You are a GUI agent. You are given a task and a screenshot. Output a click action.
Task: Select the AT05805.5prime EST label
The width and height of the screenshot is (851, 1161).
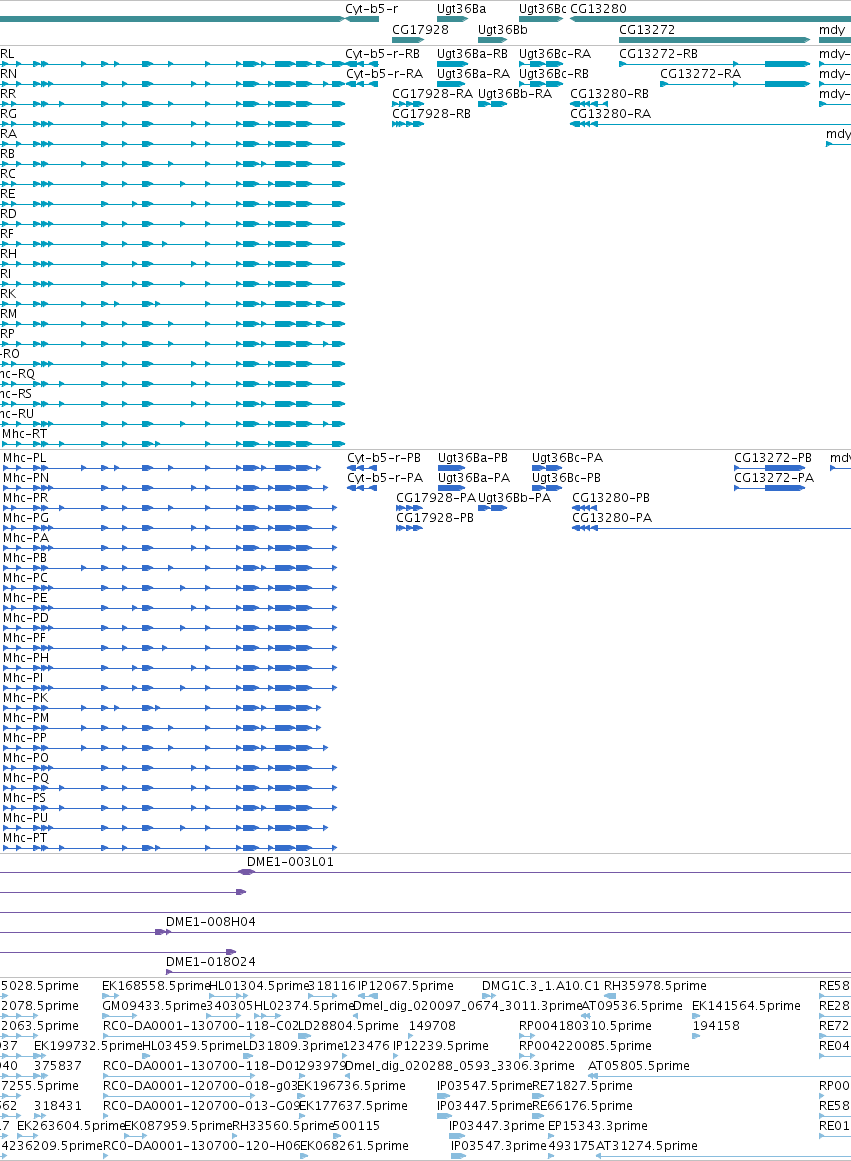[x=638, y=1066]
